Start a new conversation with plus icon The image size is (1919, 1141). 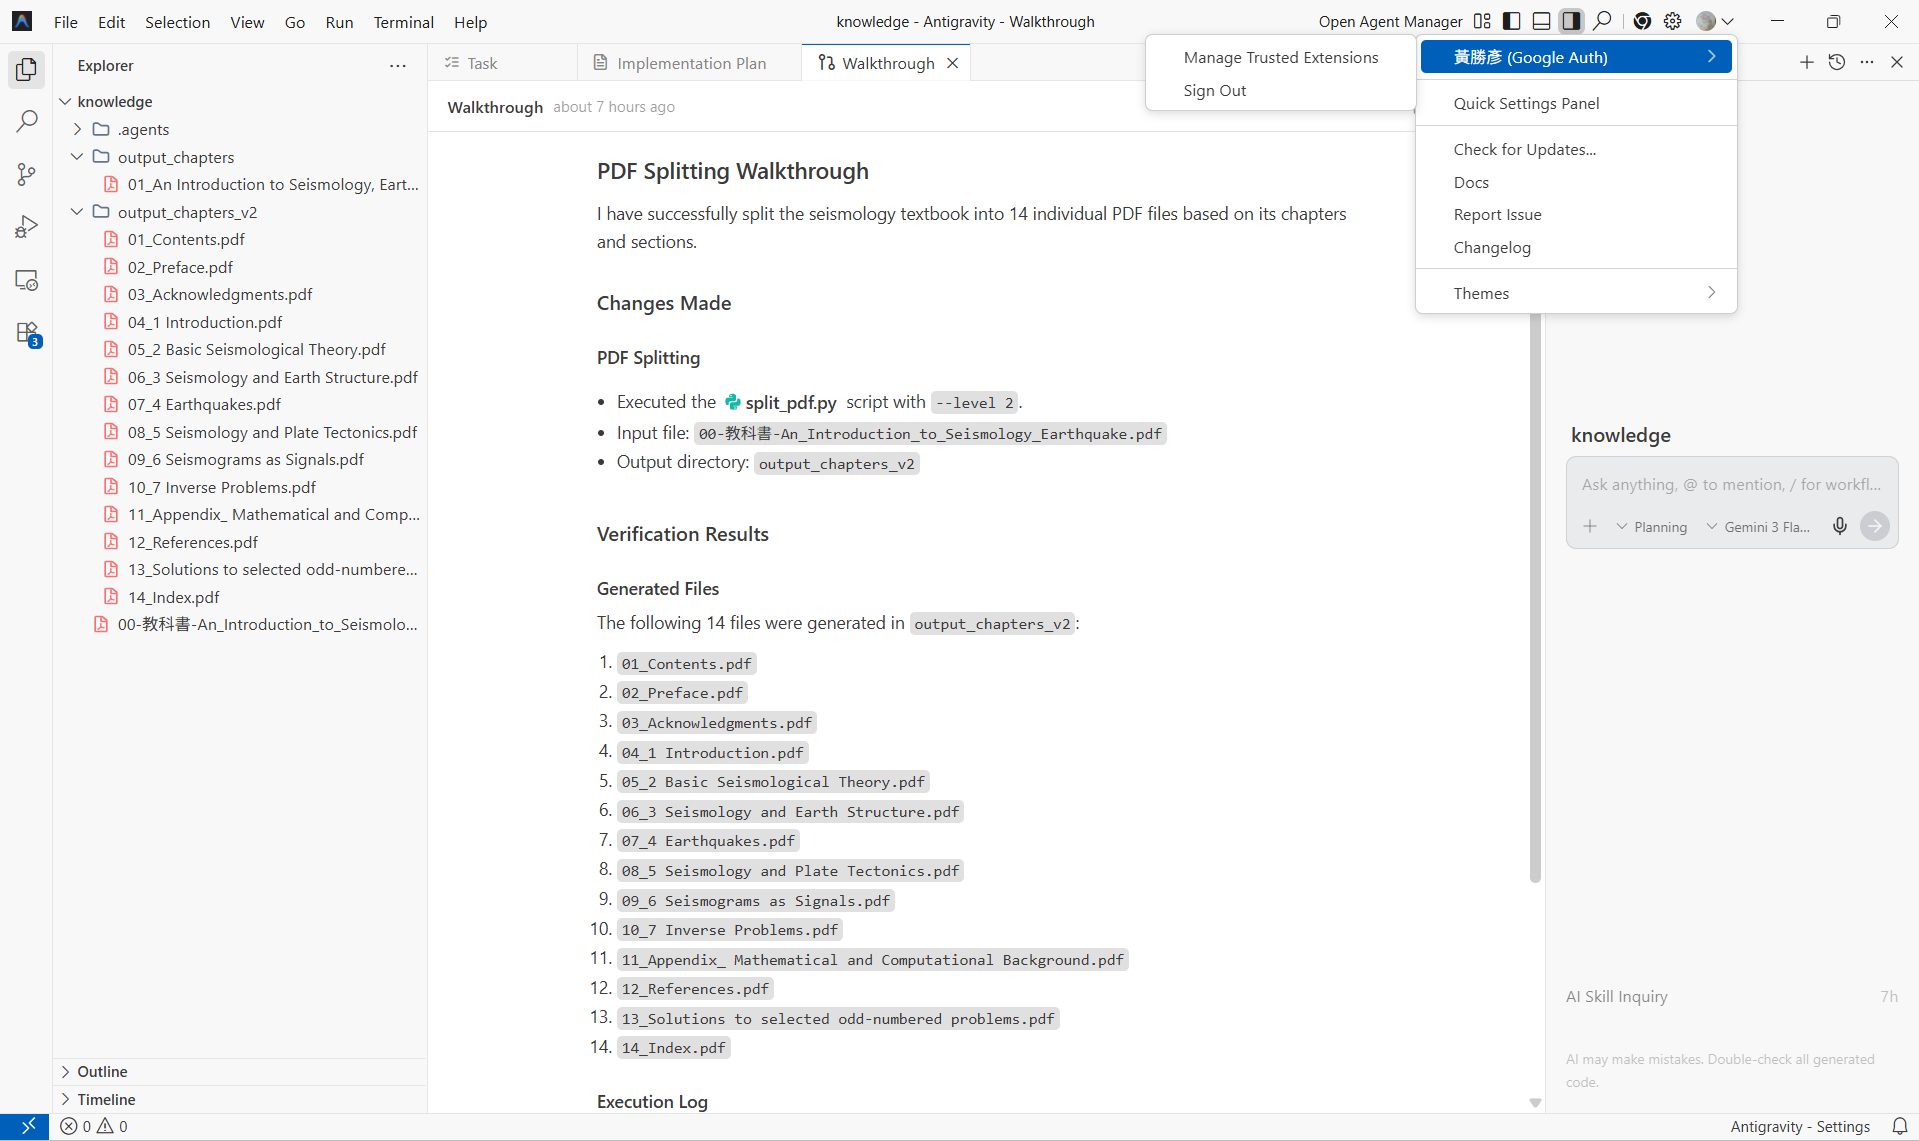1807,62
